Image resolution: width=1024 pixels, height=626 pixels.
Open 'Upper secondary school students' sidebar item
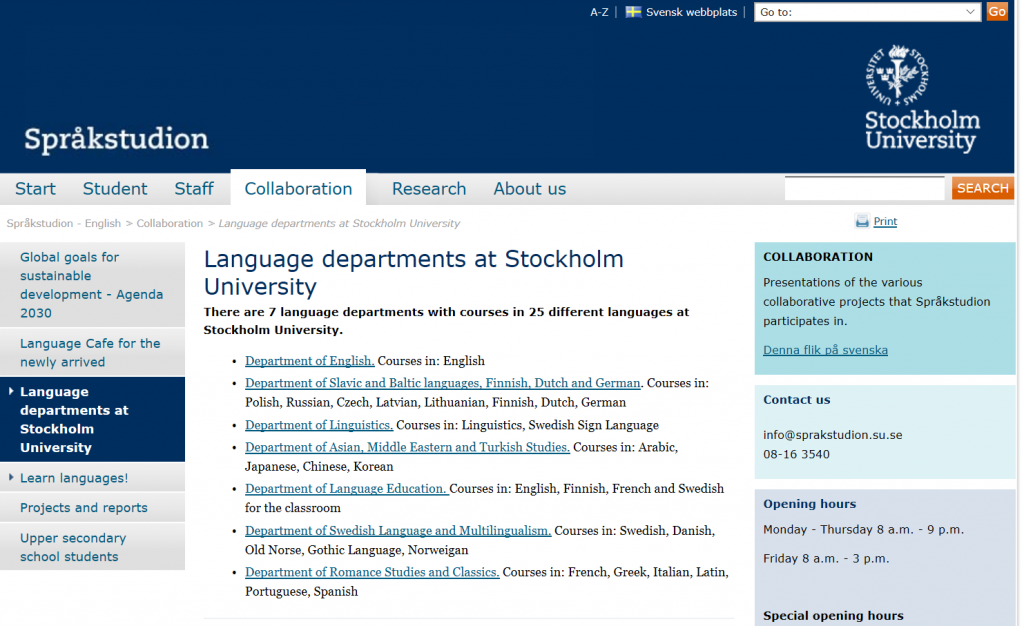pyautogui.click(x=92, y=547)
